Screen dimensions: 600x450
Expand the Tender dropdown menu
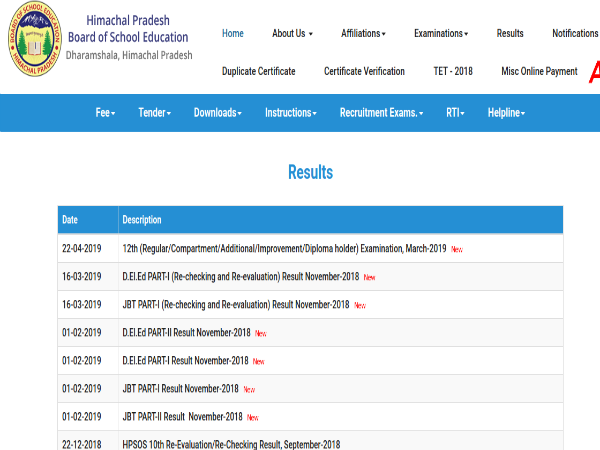click(x=154, y=113)
